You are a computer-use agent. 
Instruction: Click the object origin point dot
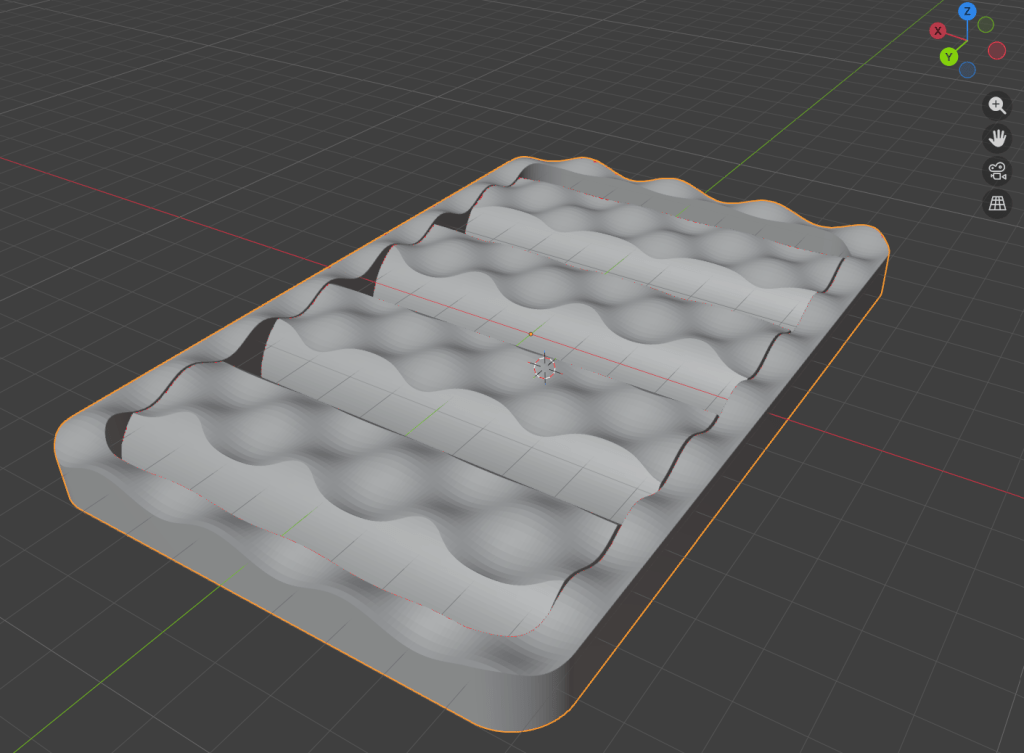[531, 334]
